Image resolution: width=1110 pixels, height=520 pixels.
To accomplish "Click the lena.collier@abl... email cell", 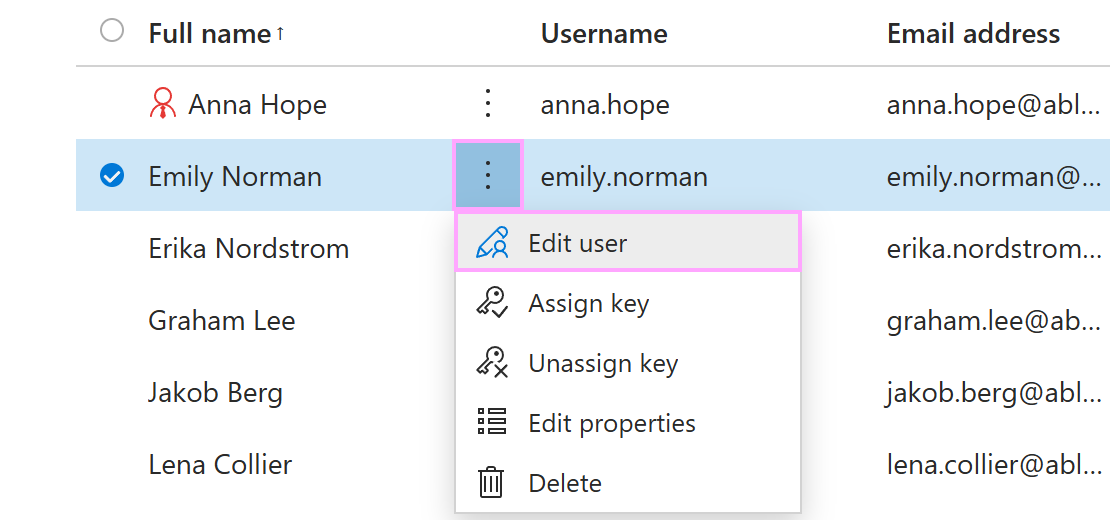I will [994, 465].
